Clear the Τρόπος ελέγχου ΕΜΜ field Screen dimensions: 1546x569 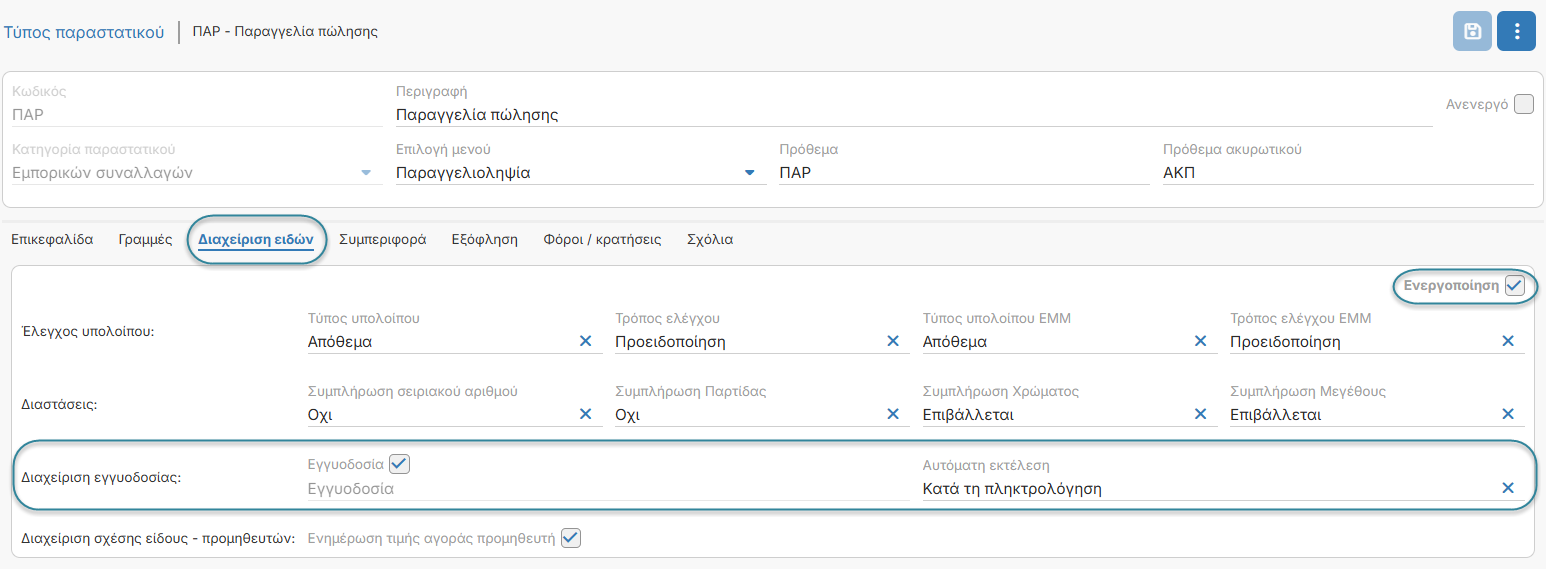pyautogui.click(x=1508, y=341)
